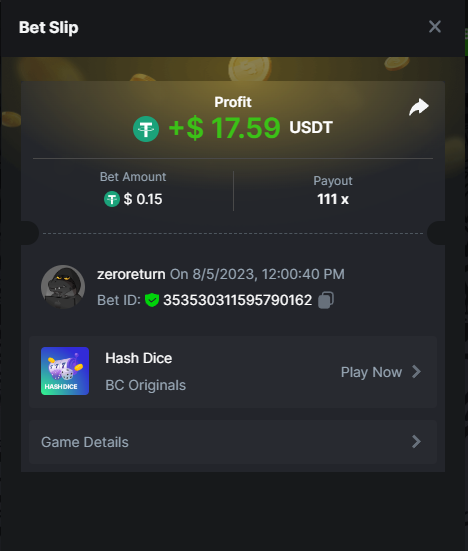The height and width of the screenshot is (551, 468).
Task: Click the green verified shield icon
Action: click(152, 300)
